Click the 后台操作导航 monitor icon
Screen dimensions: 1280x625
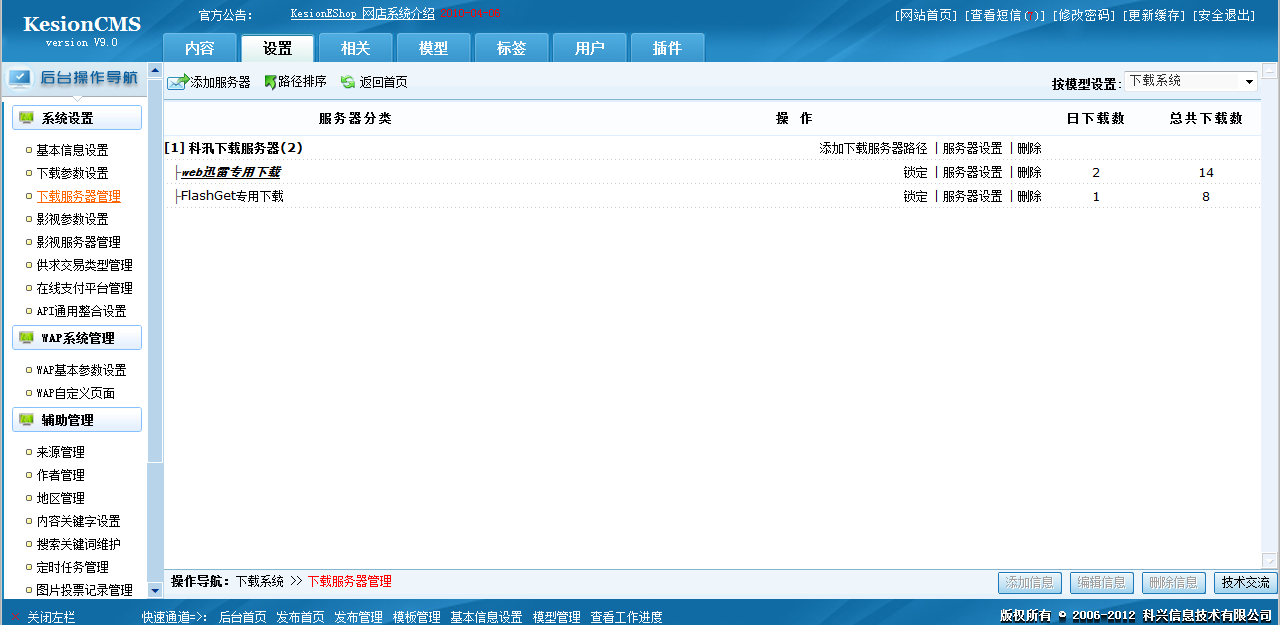20,79
